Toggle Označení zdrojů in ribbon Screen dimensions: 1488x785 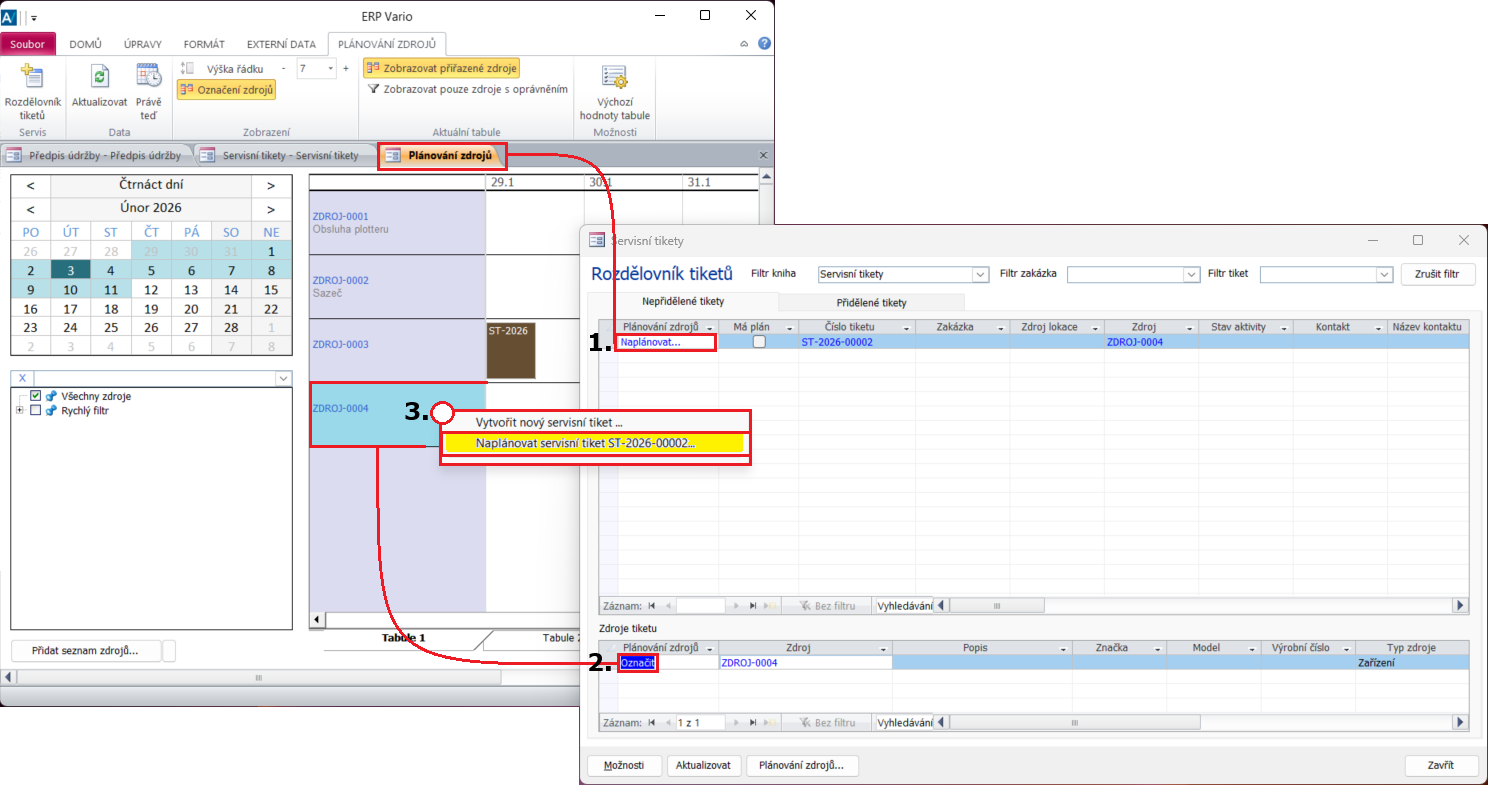point(226,90)
